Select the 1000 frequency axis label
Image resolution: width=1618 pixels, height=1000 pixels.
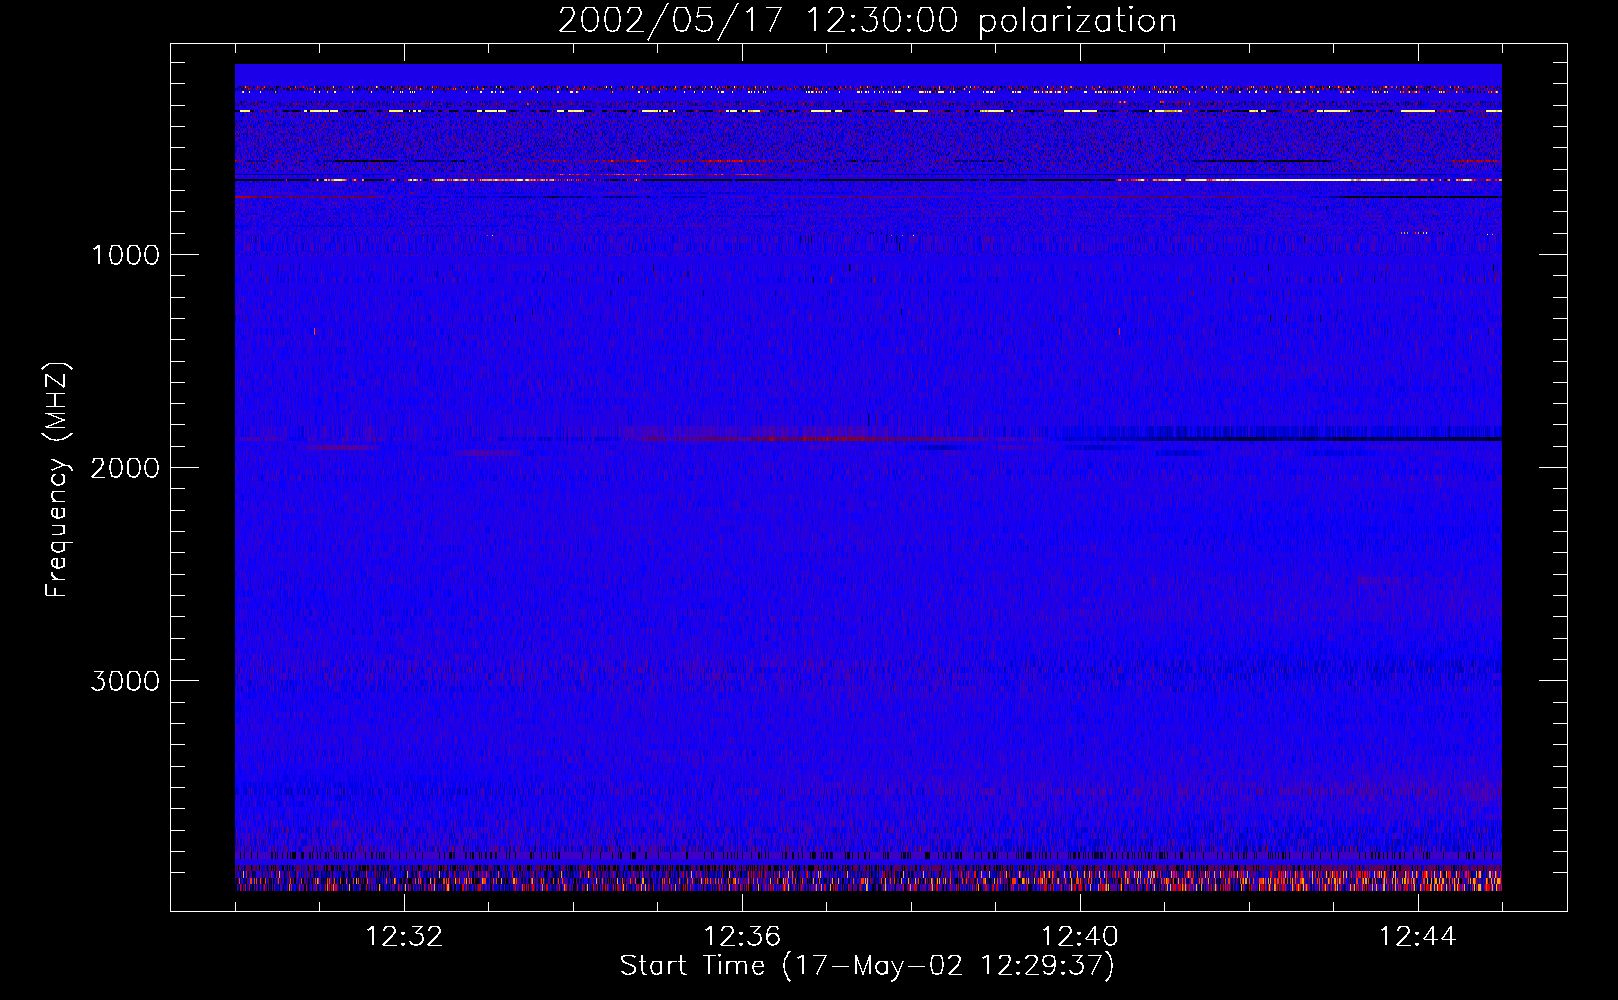tap(125, 255)
